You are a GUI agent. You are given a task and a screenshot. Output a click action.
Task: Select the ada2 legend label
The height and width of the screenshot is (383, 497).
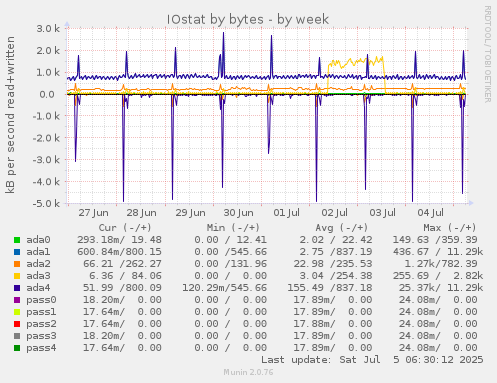point(38,264)
